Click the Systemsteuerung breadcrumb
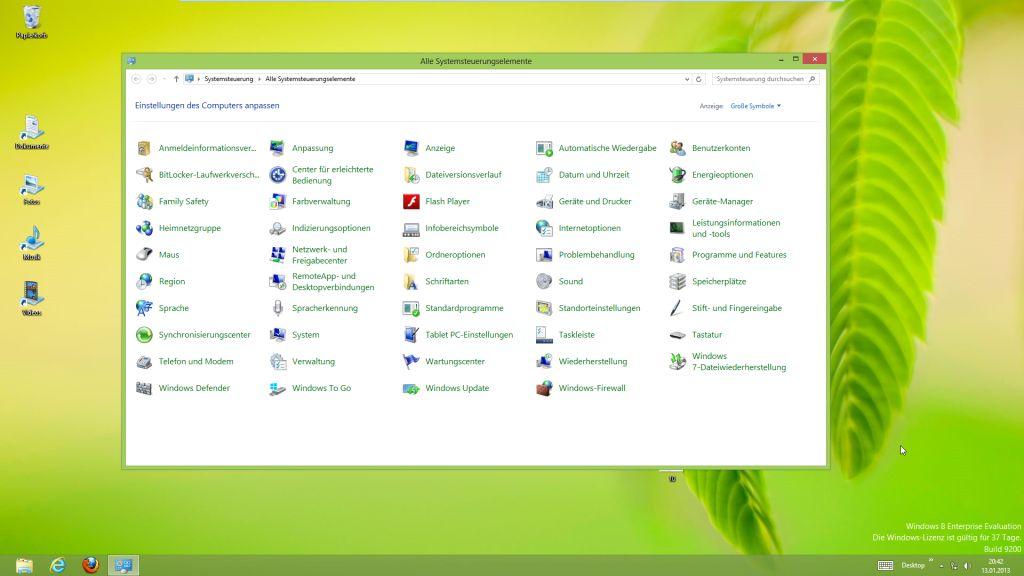 point(229,79)
